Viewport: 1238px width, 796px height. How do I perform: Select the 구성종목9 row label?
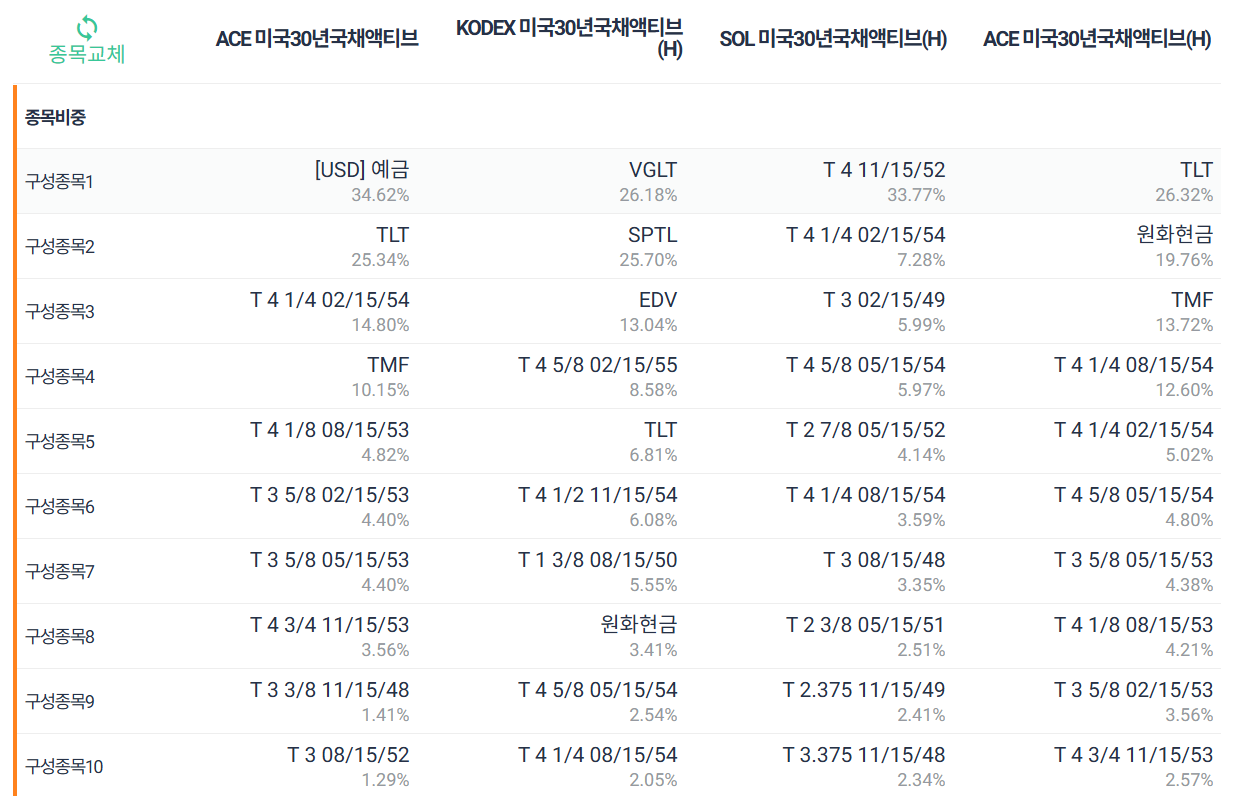point(60,702)
